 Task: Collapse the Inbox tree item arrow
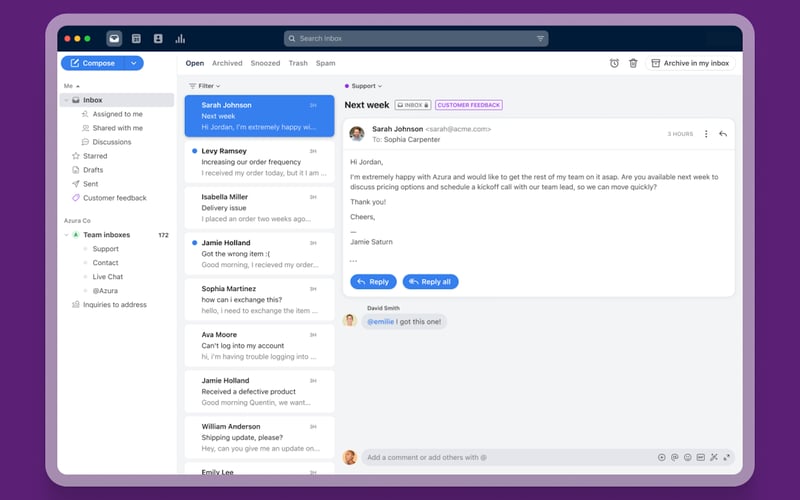point(66,100)
